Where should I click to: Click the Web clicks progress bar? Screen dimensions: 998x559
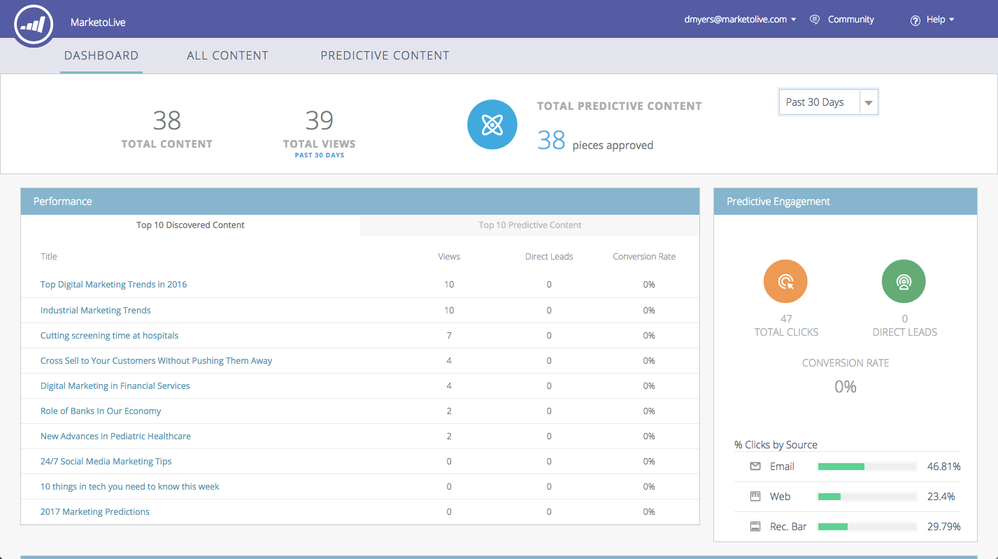click(867, 497)
